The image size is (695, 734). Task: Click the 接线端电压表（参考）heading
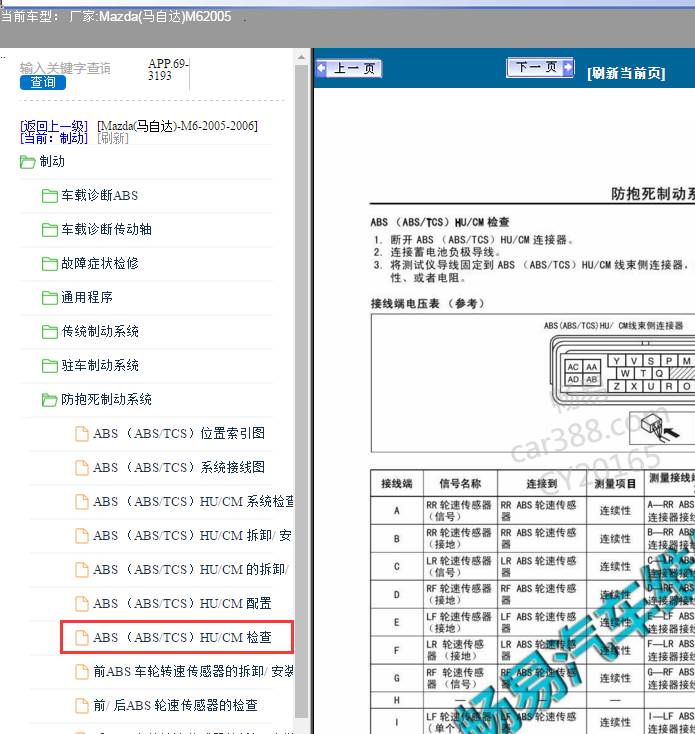pos(428,304)
